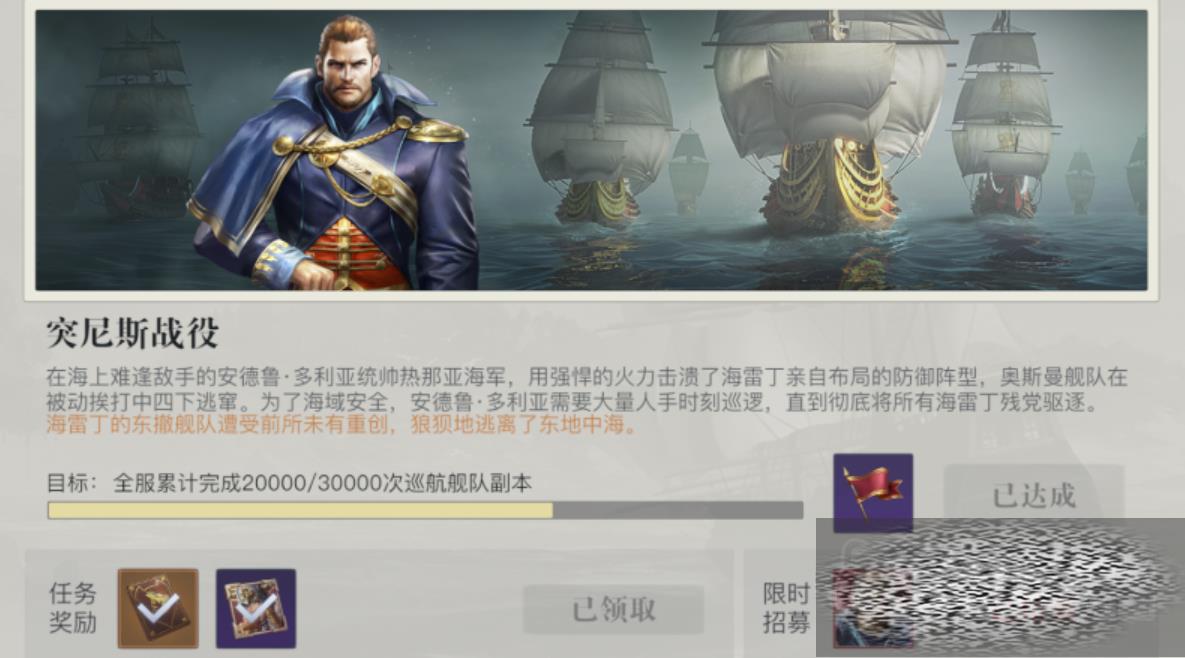
Task: Click the blurred mosaic area at the bottom right
Action: pos(1000,587)
